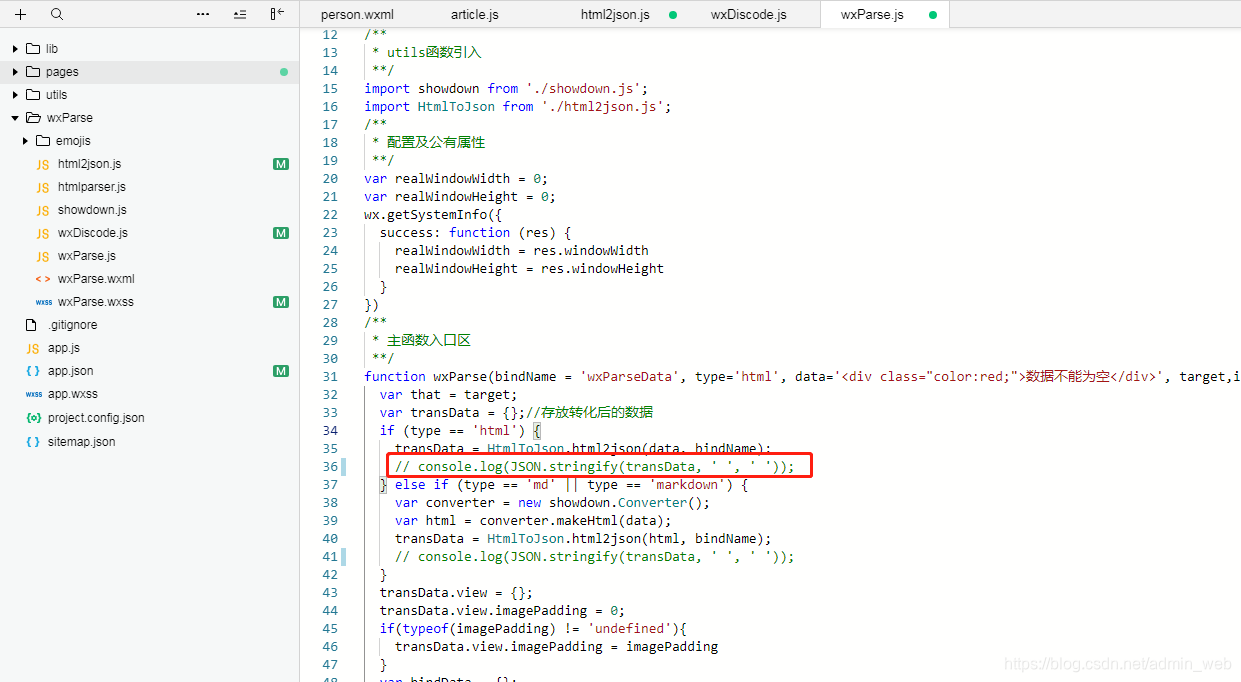This screenshot has height=682, width=1241.
Task: Click 'function wxParse' declaration line
Action: (x=802, y=376)
